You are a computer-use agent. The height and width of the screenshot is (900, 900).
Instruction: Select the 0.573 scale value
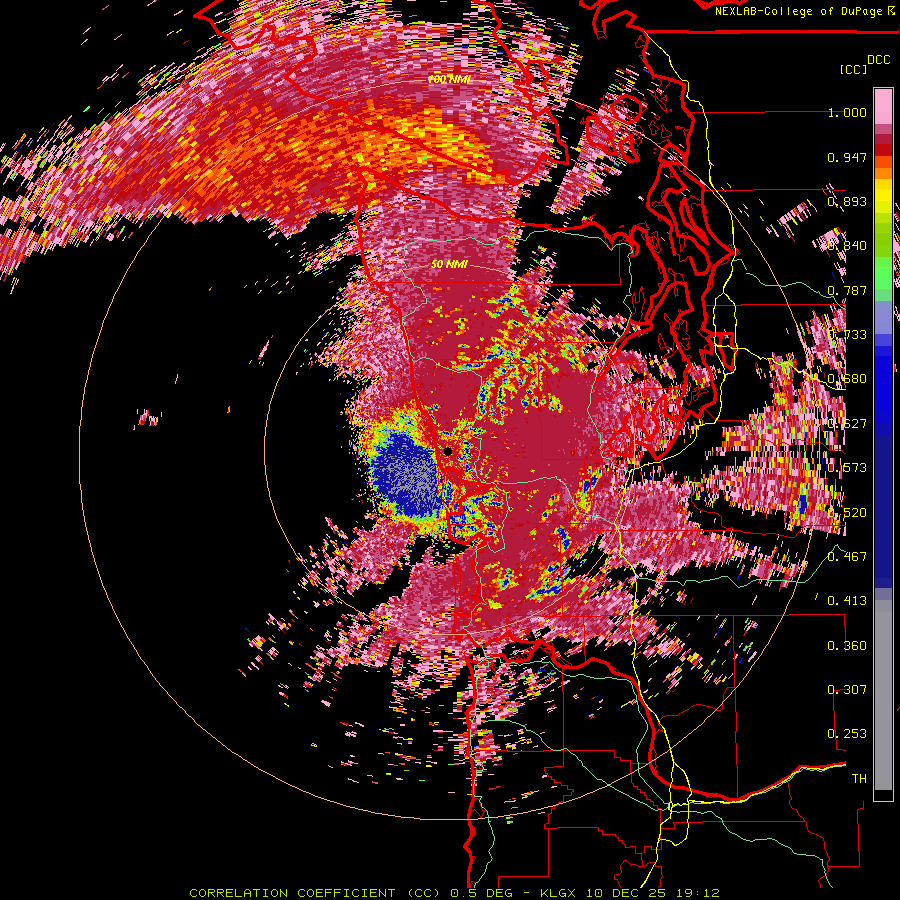tap(847, 467)
